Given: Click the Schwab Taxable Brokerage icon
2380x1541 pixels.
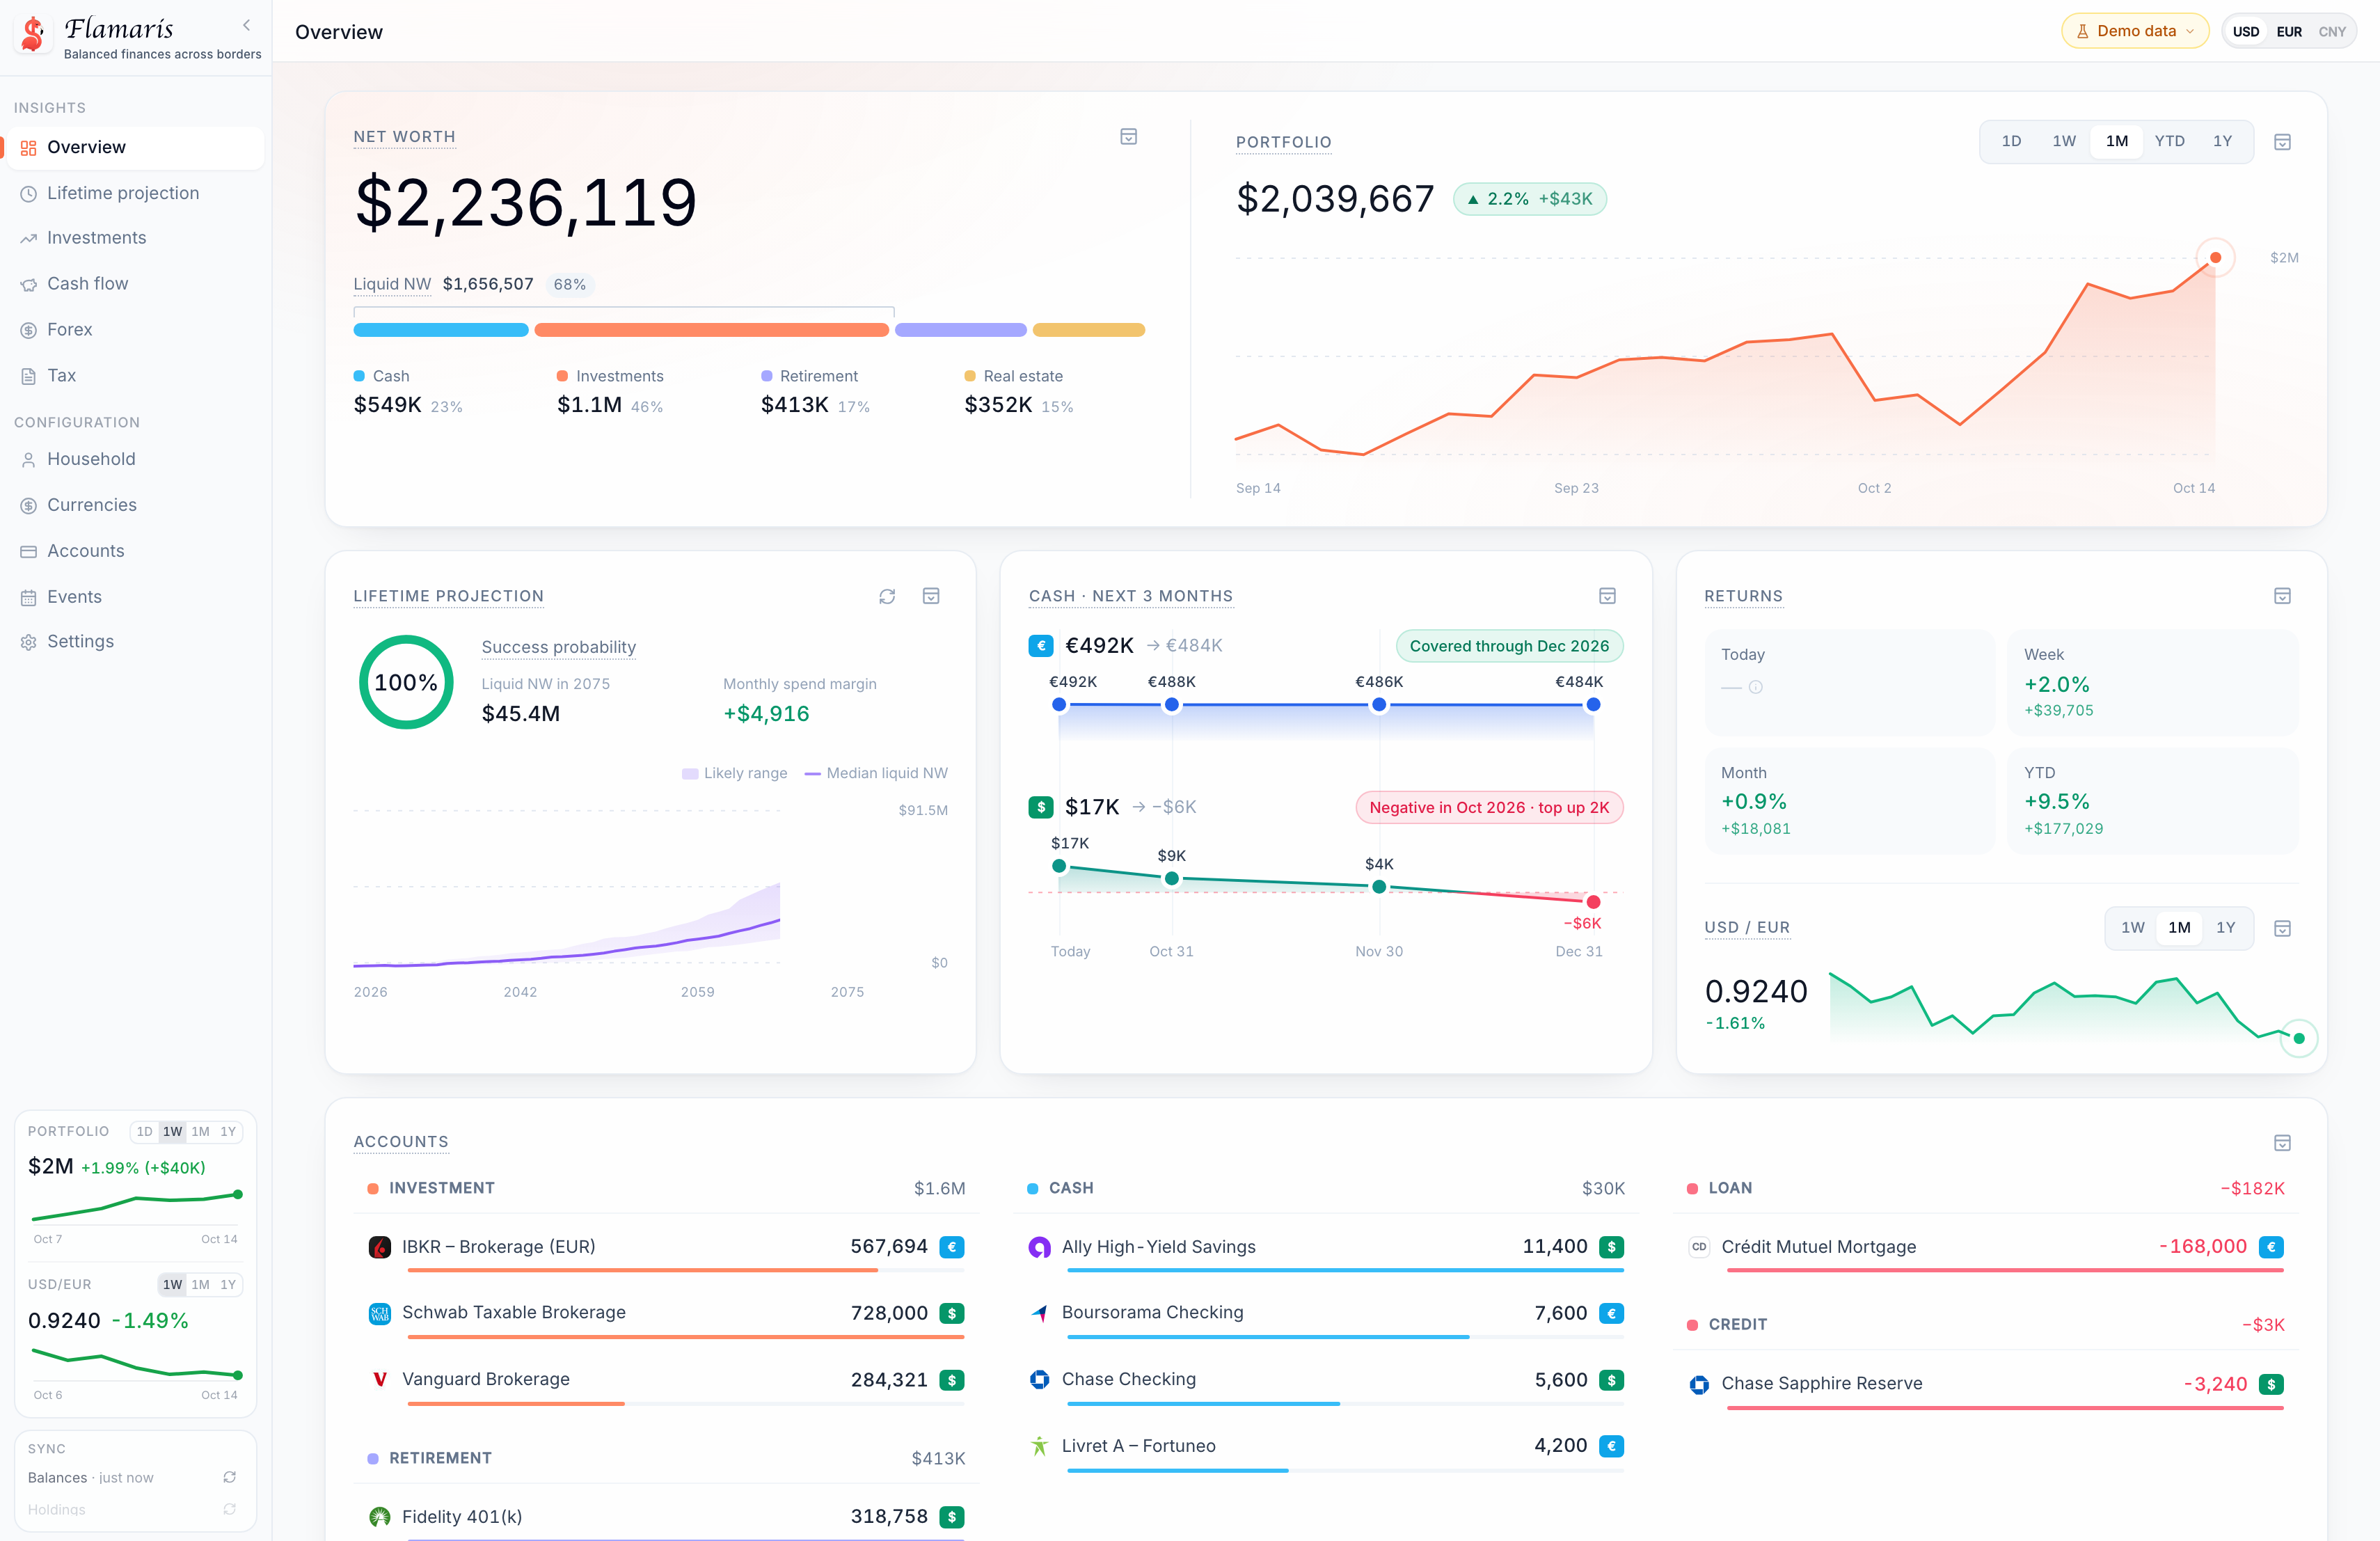Looking at the screenshot, I should [x=379, y=1313].
